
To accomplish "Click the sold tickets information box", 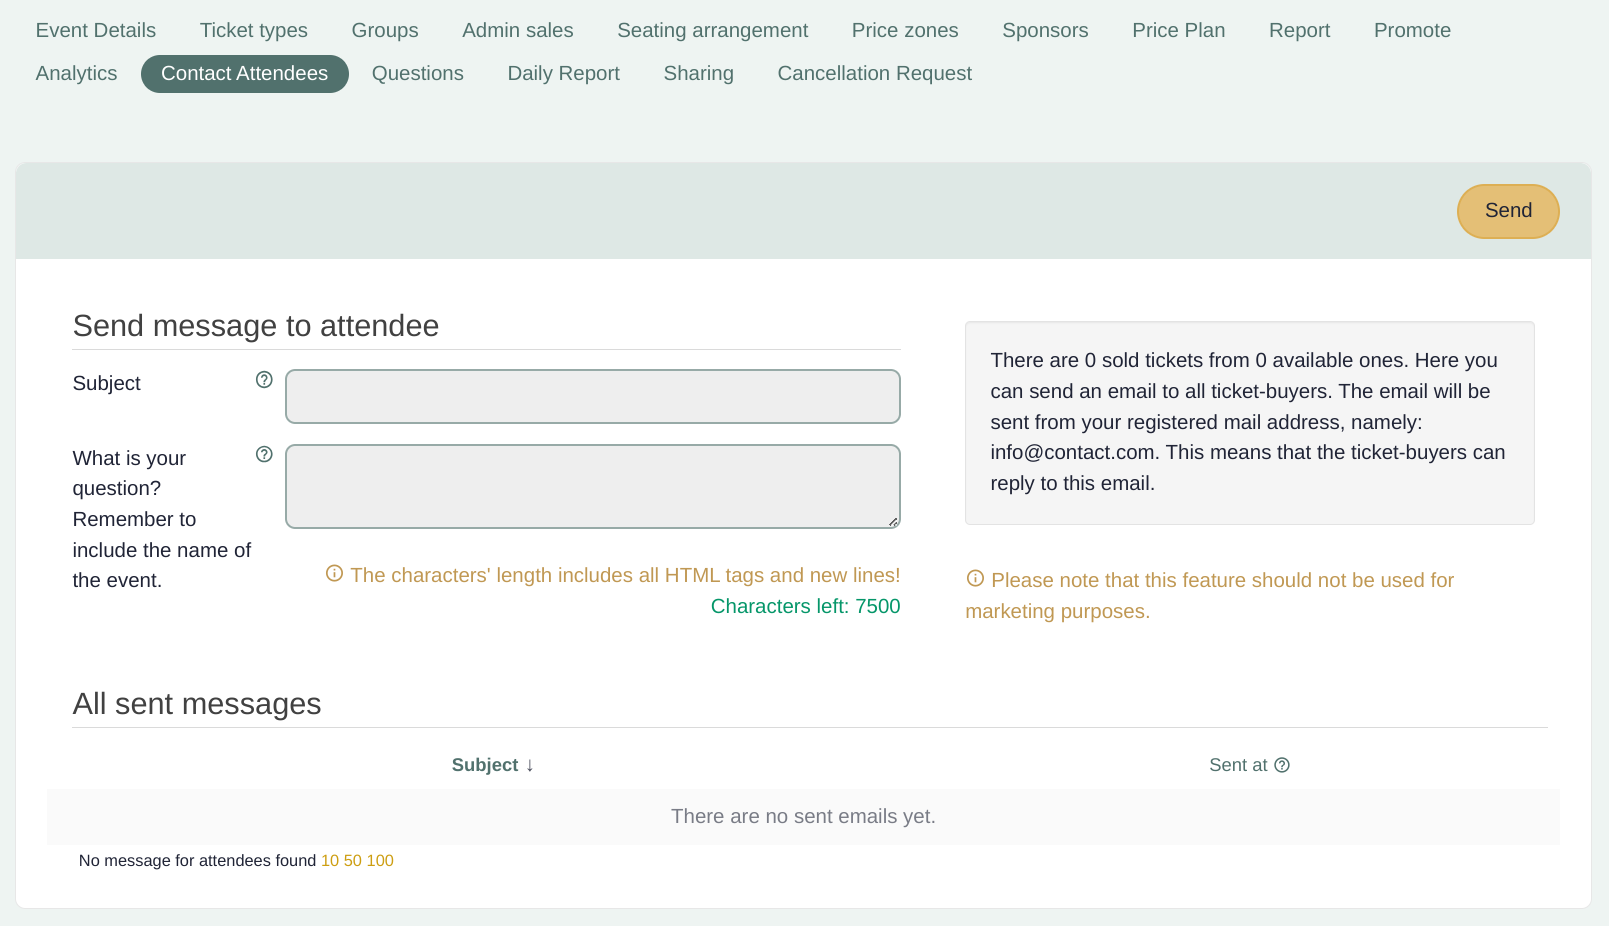I will (1250, 423).
